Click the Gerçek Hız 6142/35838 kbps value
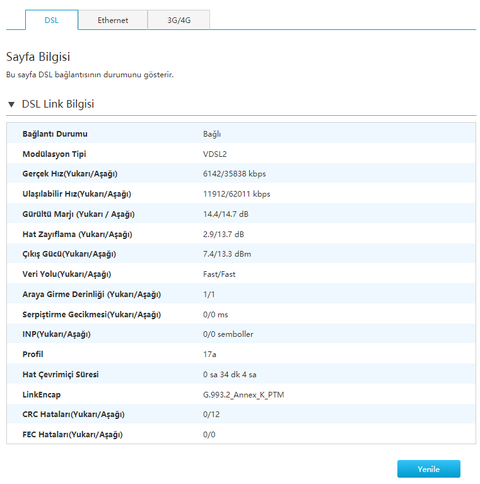 (234, 174)
